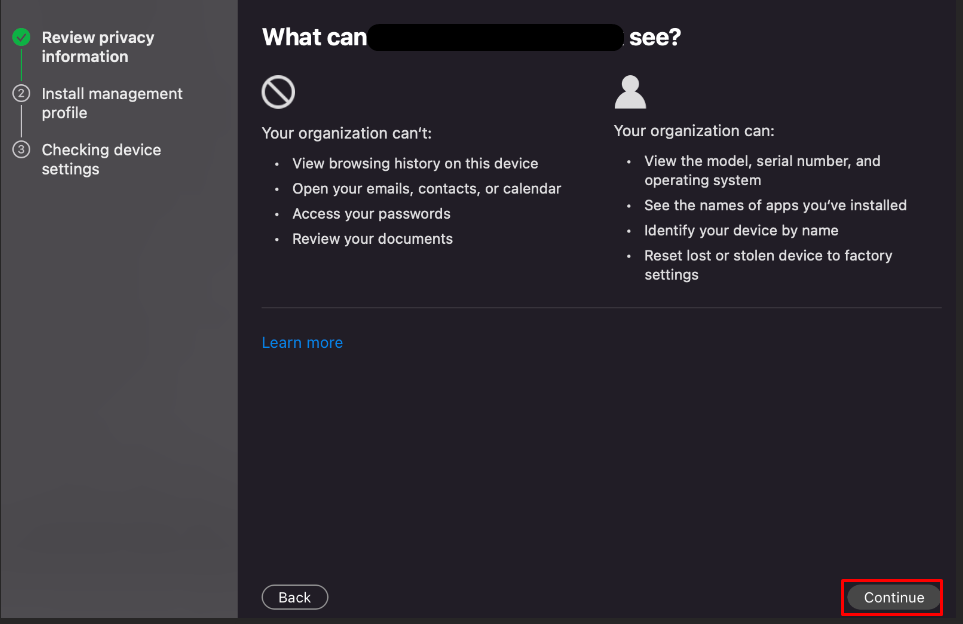Select step 3 circle icon

21,149
